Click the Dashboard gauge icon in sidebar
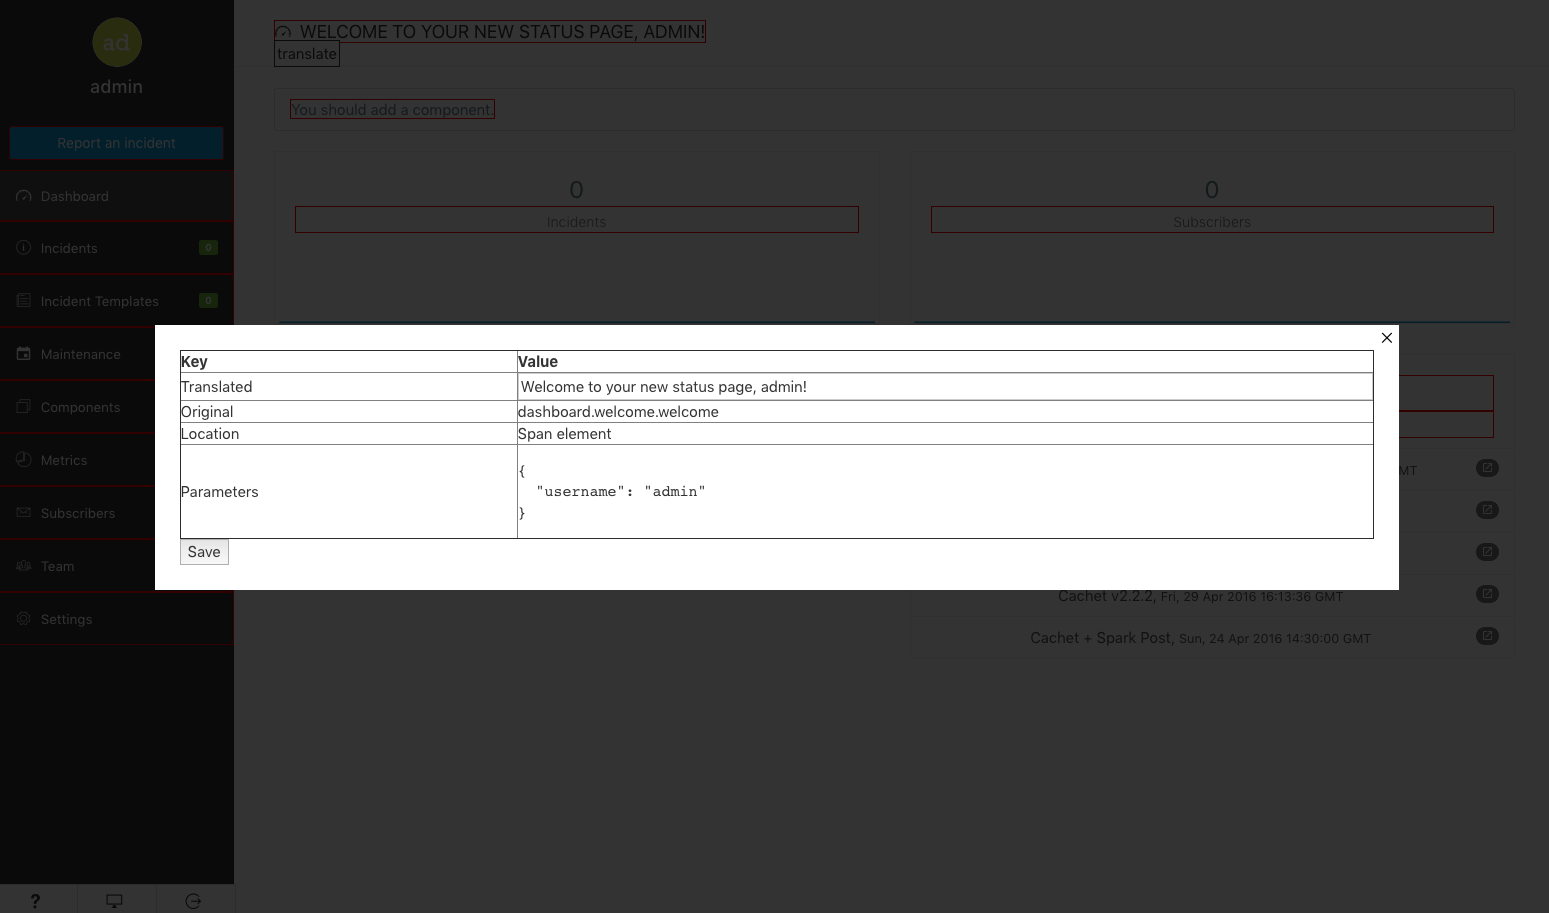Image resolution: width=1549 pixels, height=913 pixels. (24, 196)
